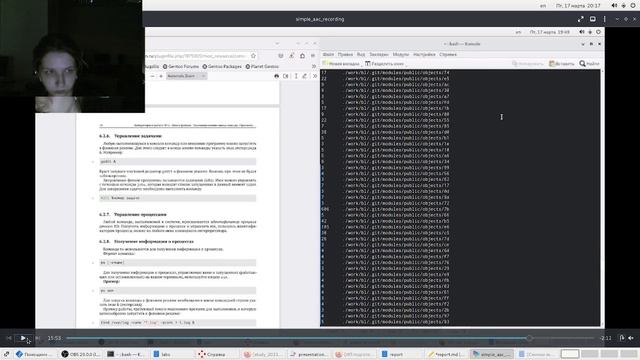Switch to the bash Konsole taskbar window
Viewport: 640px width, 360px height.
[126, 354]
